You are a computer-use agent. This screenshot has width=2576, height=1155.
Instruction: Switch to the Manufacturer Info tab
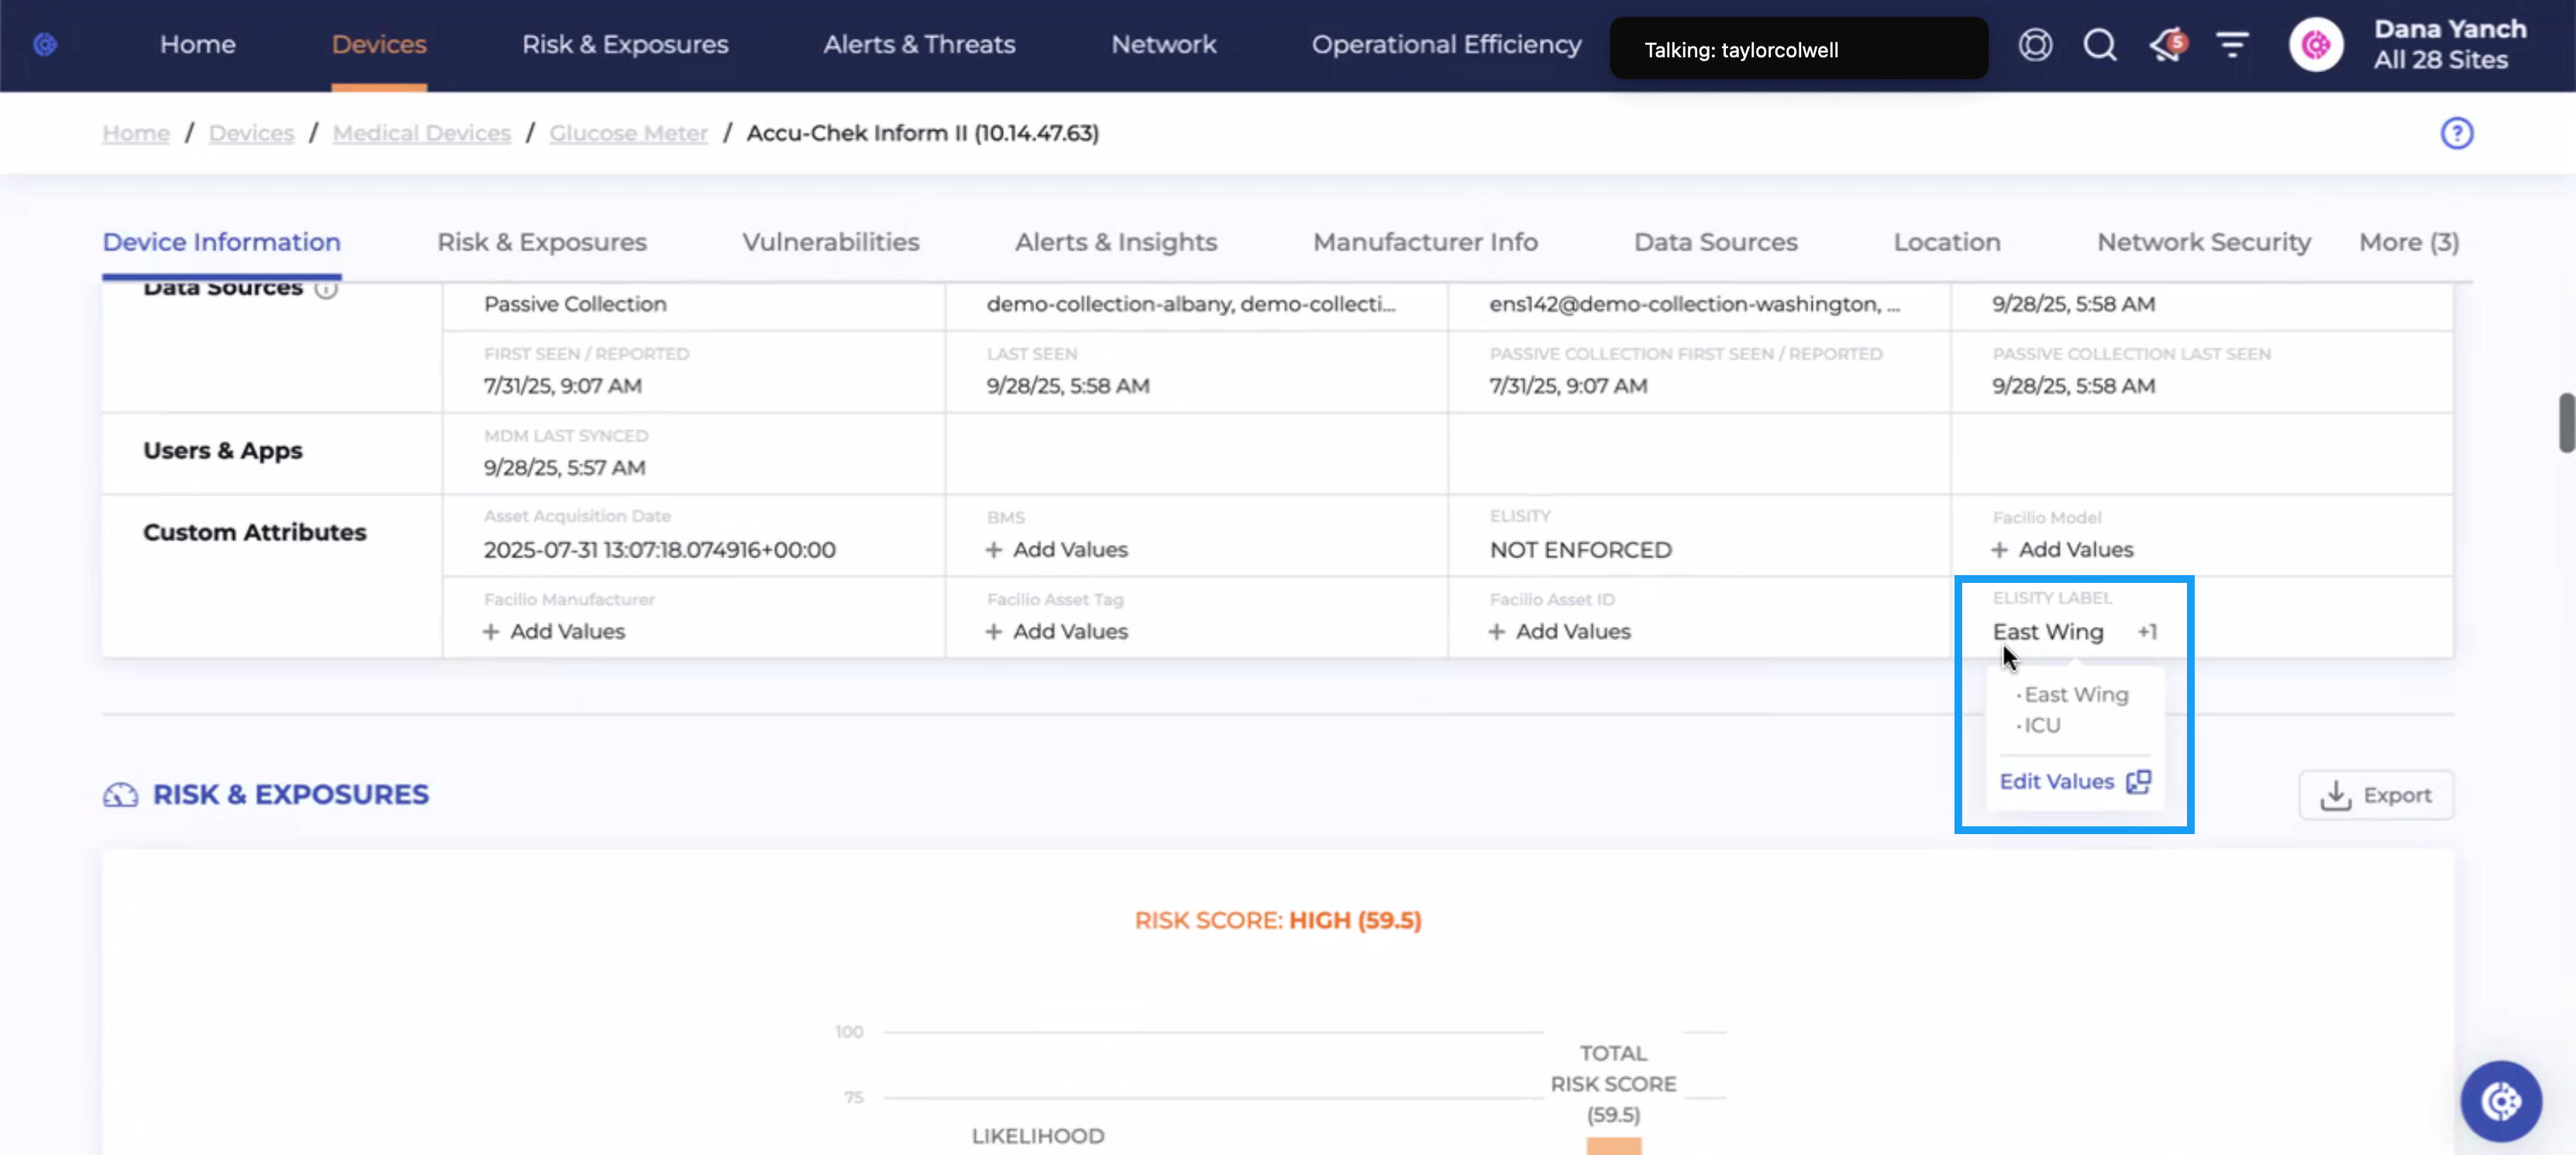(x=1425, y=242)
